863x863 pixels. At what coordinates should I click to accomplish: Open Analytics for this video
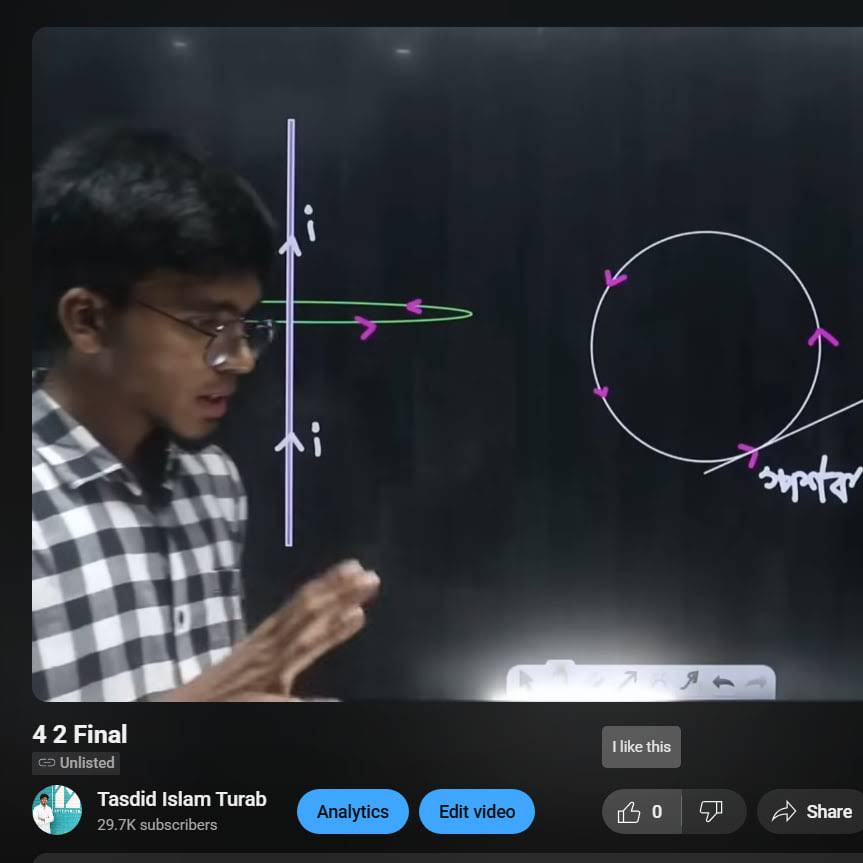[x=353, y=811]
